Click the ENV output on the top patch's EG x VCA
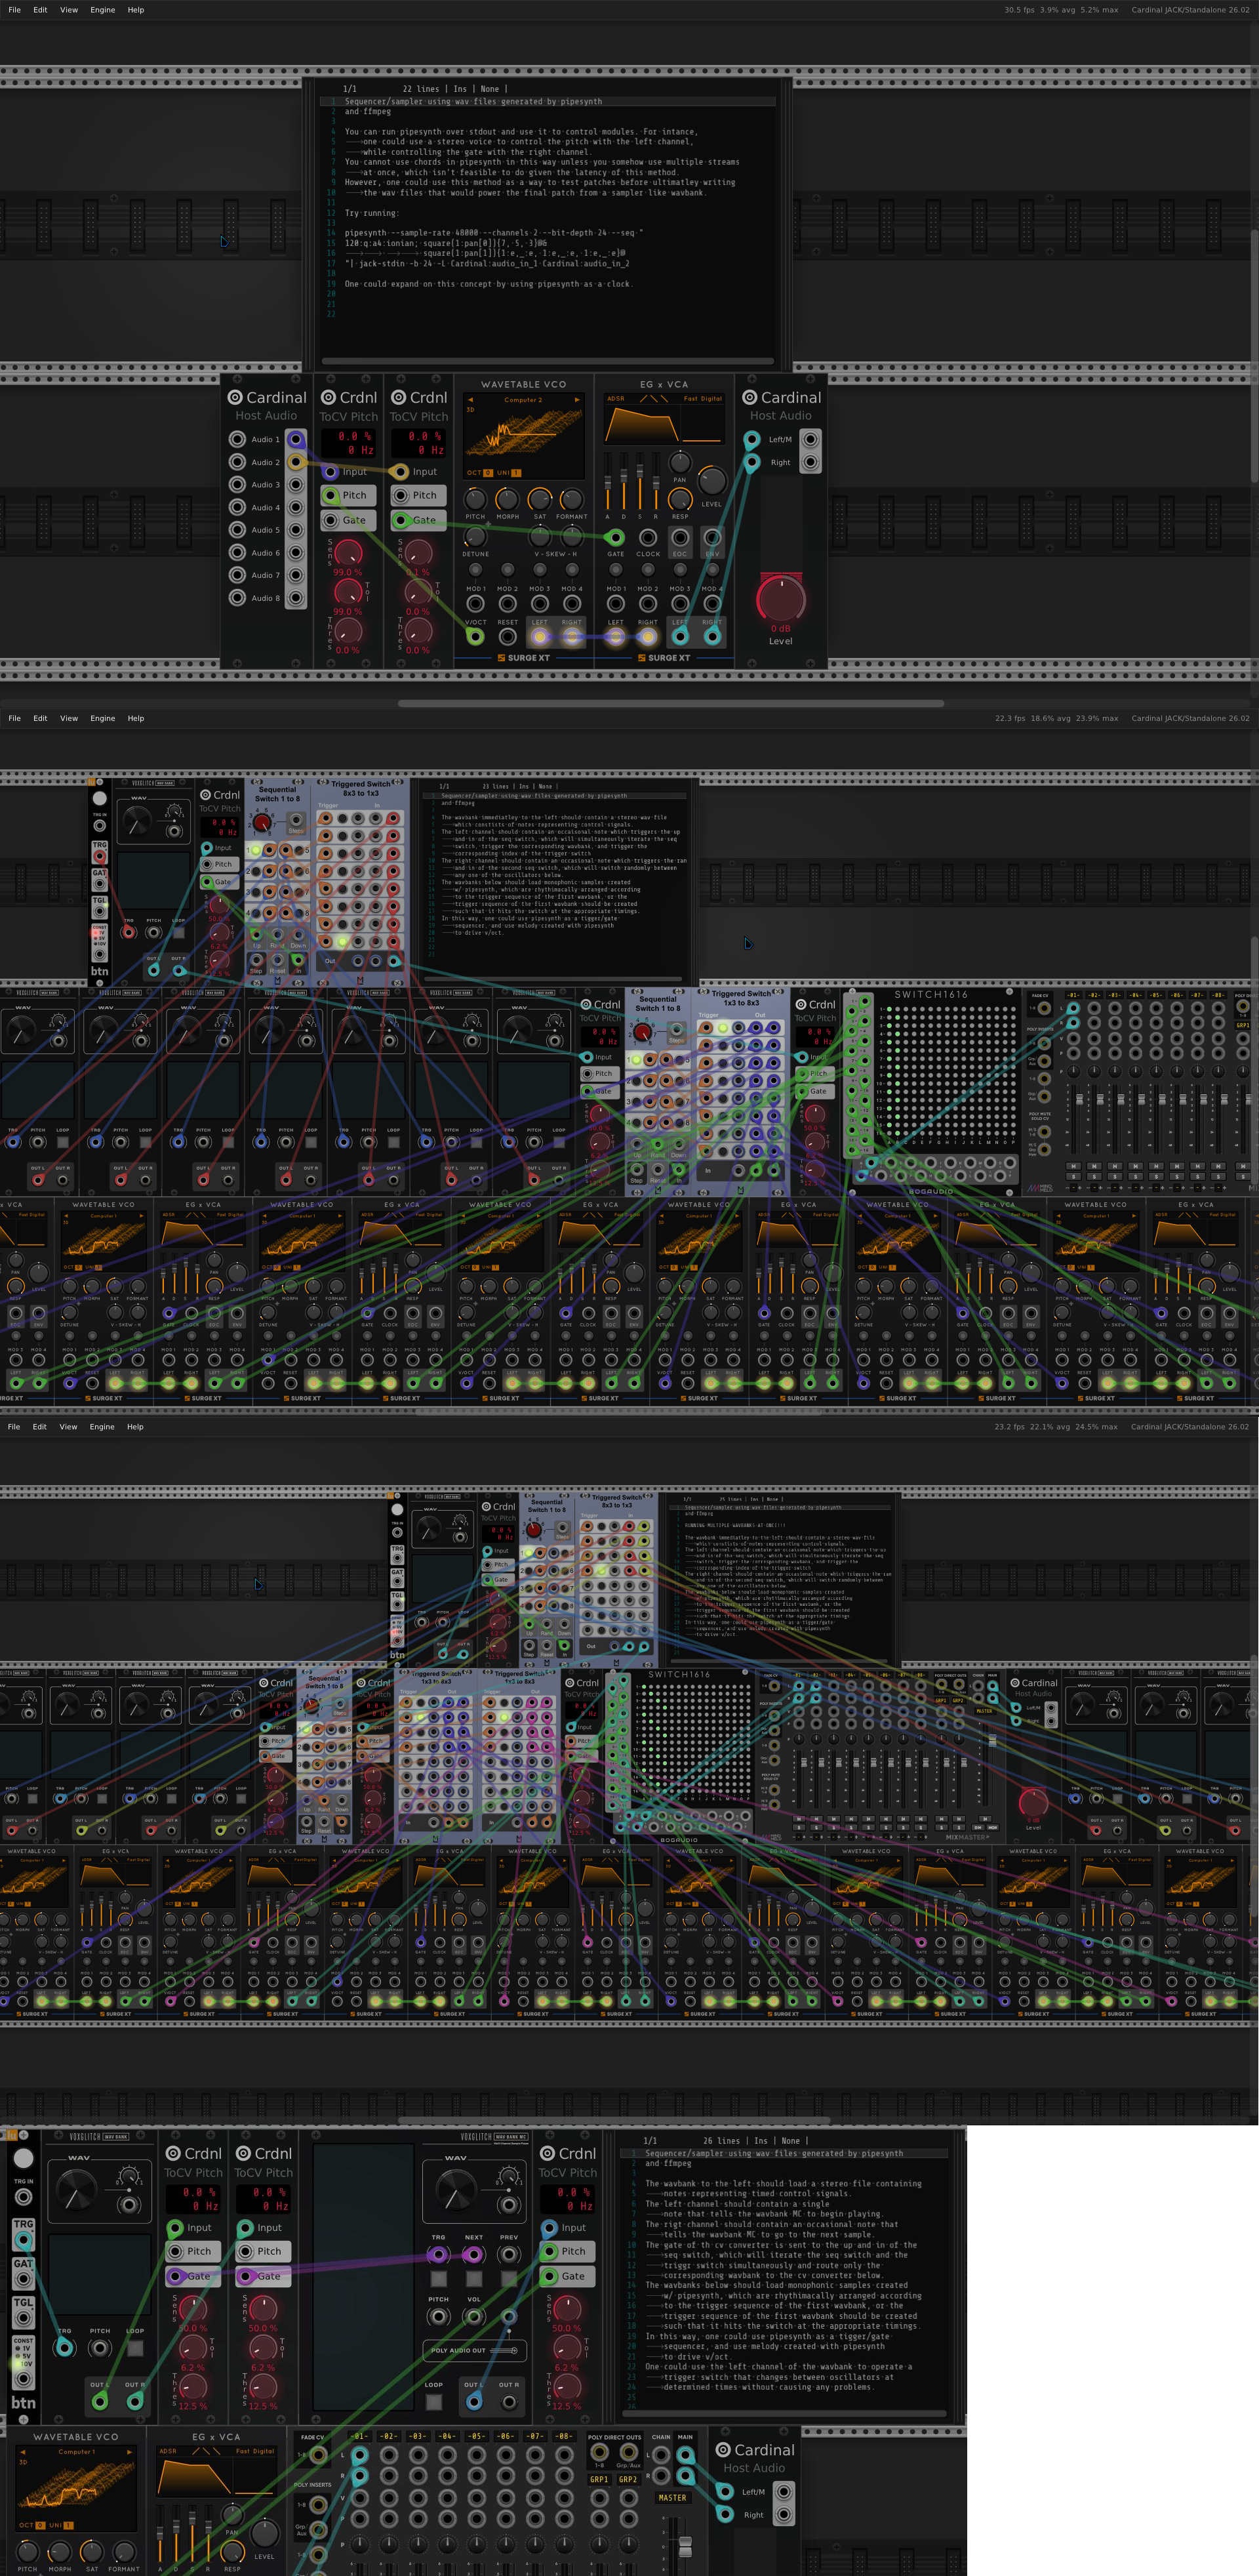Image resolution: width=1259 pixels, height=2576 pixels. click(712, 538)
